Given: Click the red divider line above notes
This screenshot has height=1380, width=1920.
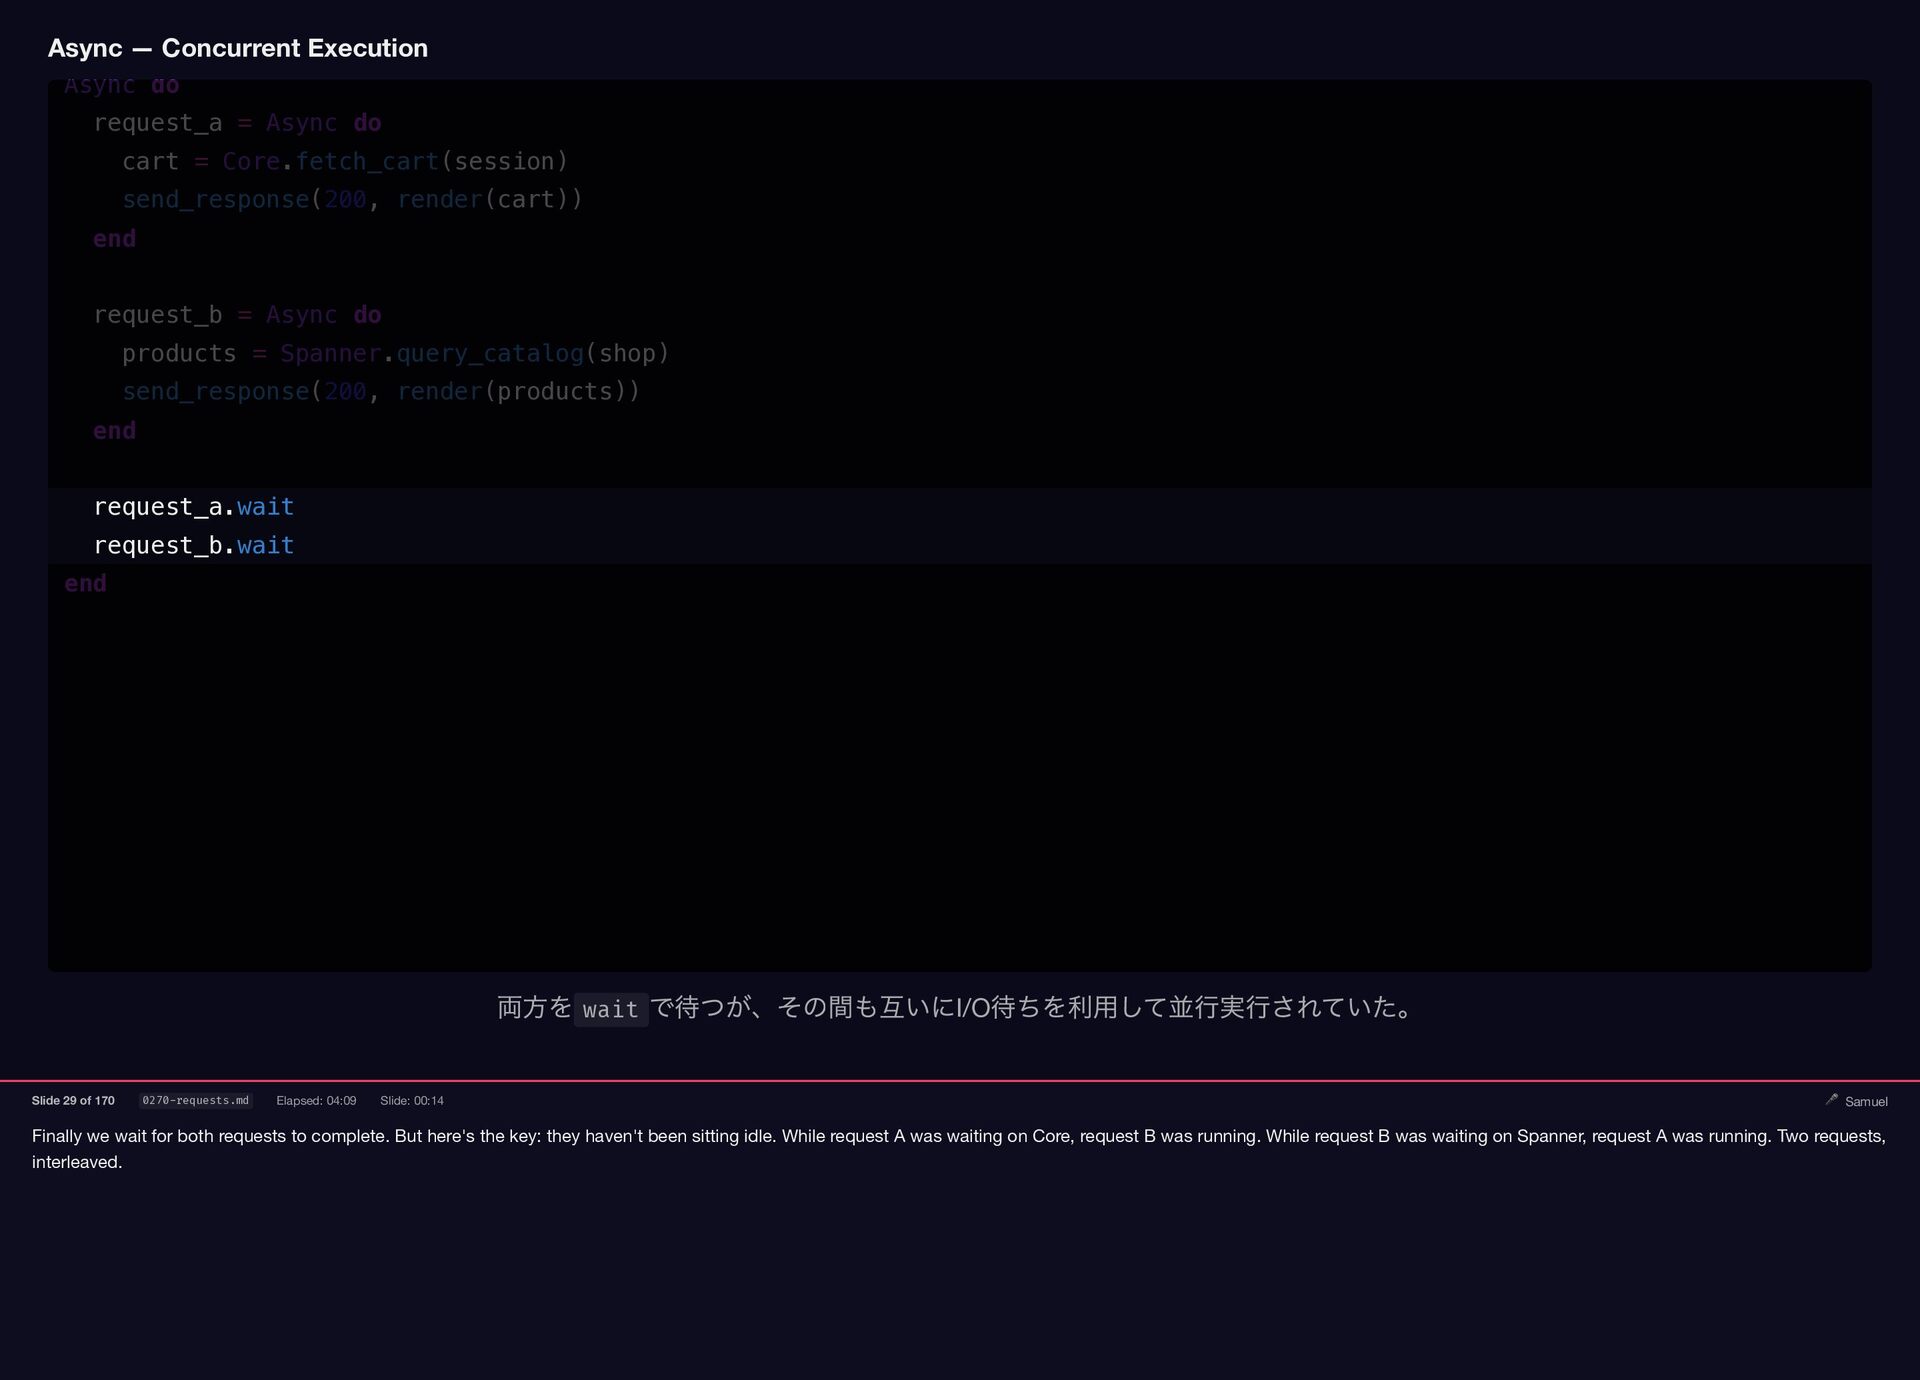Looking at the screenshot, I should click(960, 1081).
